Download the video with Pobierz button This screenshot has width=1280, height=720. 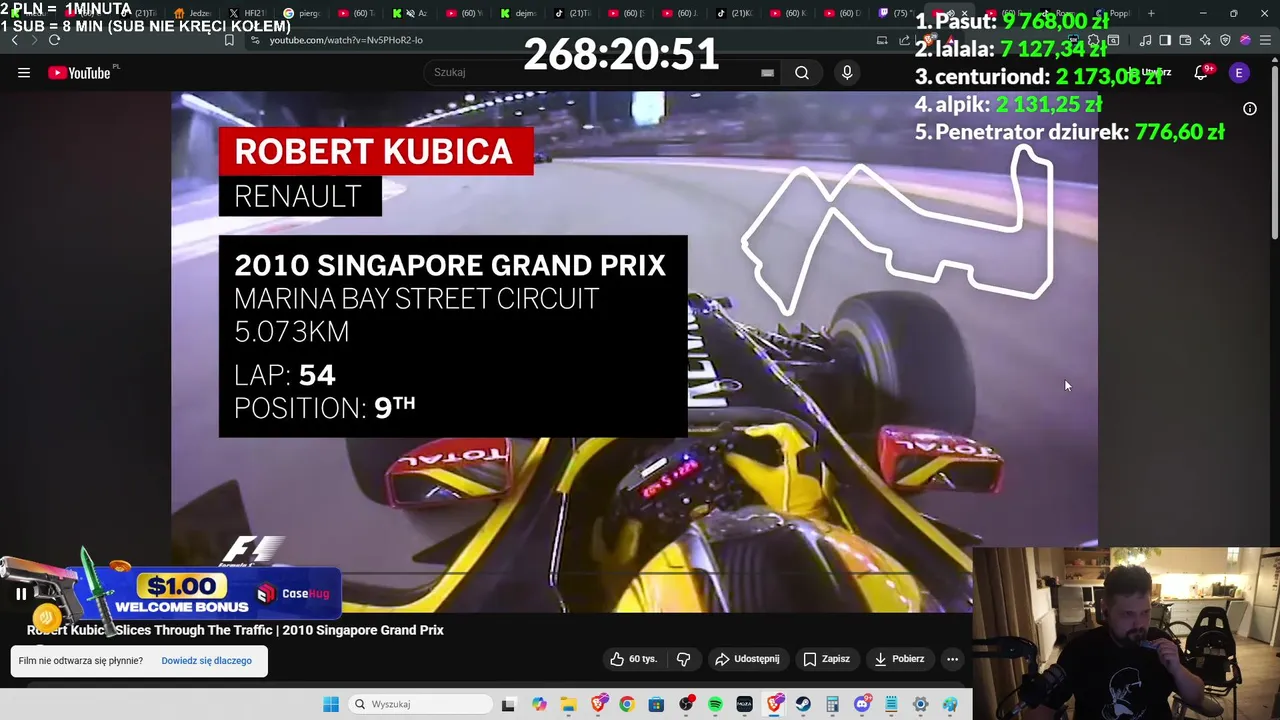tap(899, 659)
